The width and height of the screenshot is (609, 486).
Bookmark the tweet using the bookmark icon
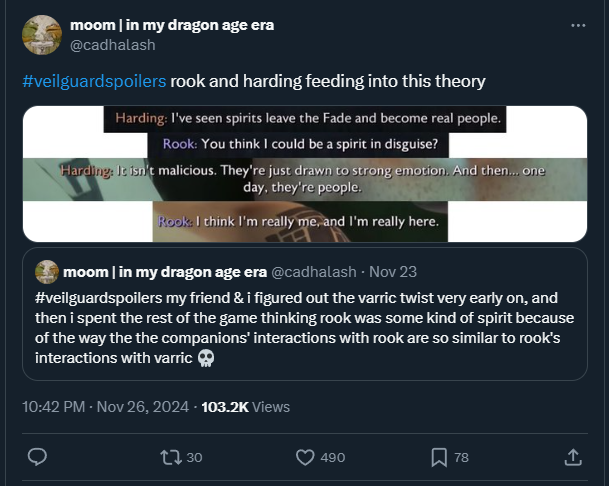tap(439, 457)
